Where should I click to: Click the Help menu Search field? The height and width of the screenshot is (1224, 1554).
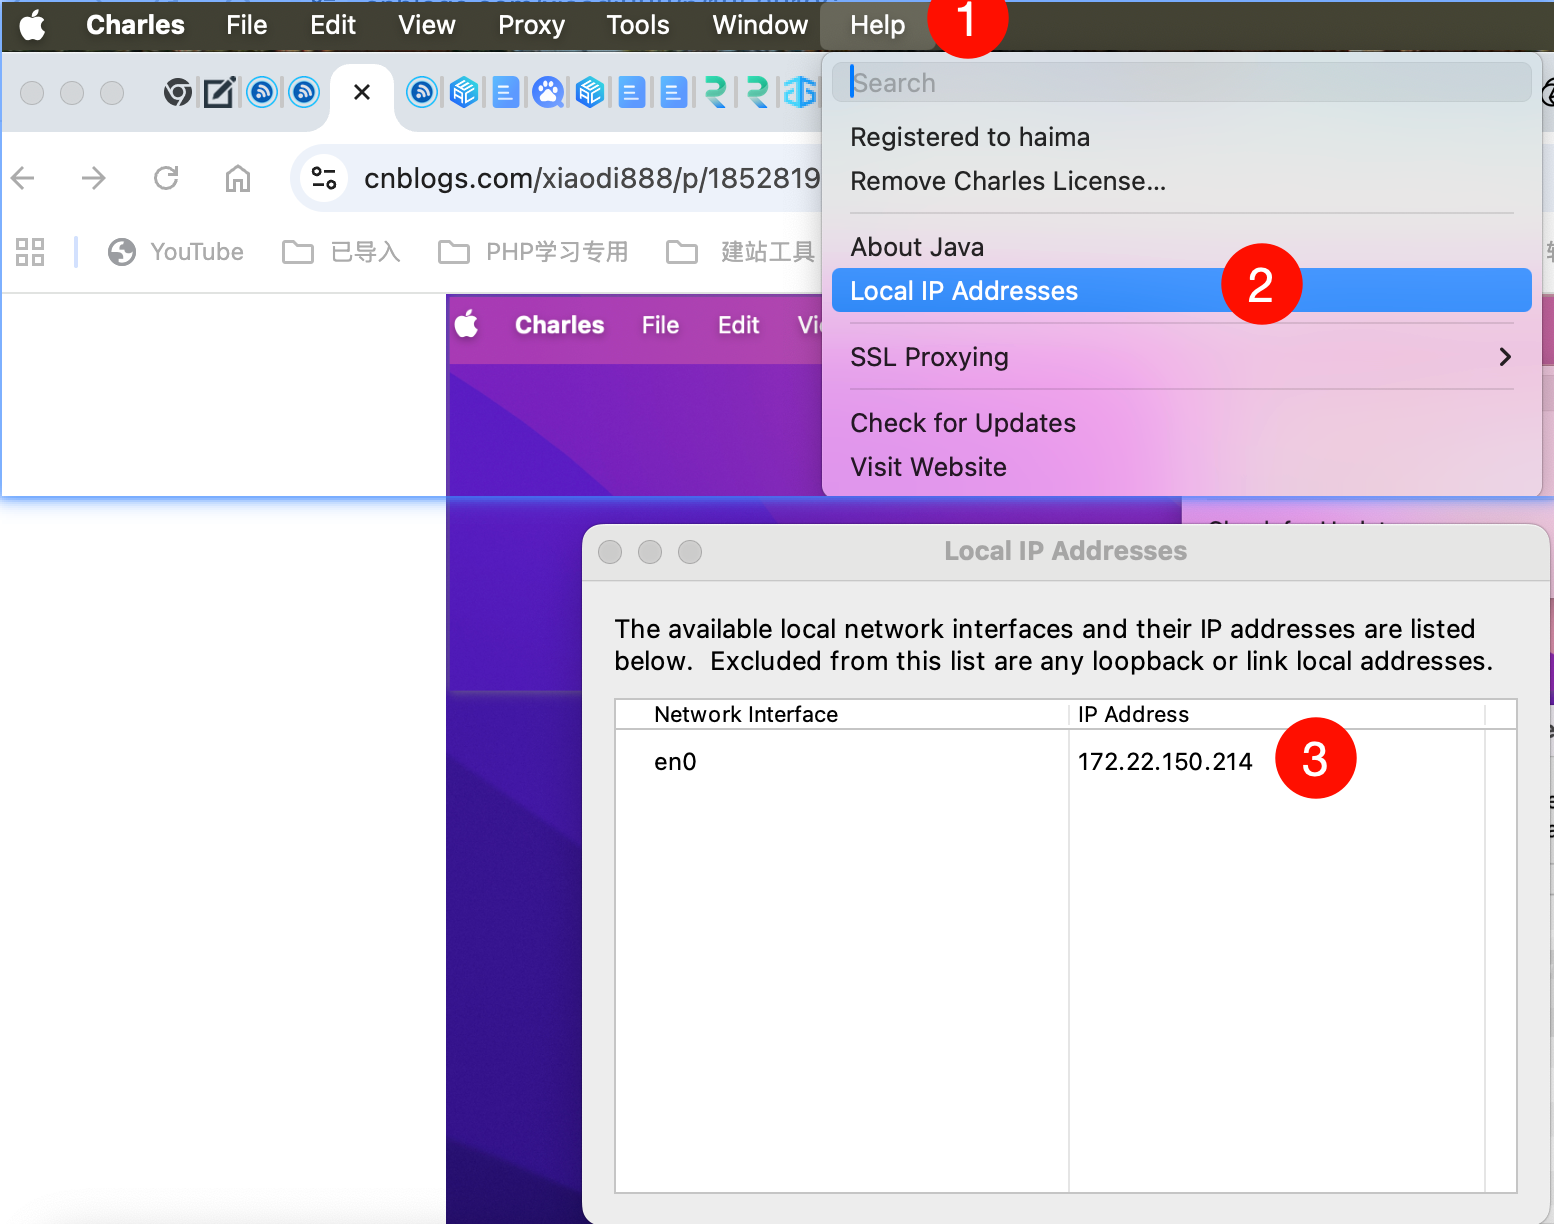(x=1181, y=83)
